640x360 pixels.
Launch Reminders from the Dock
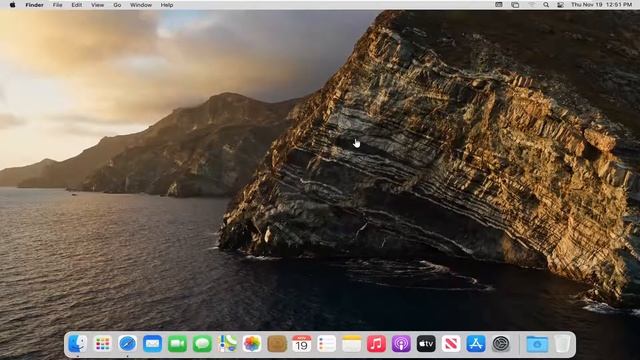[327, 344]
